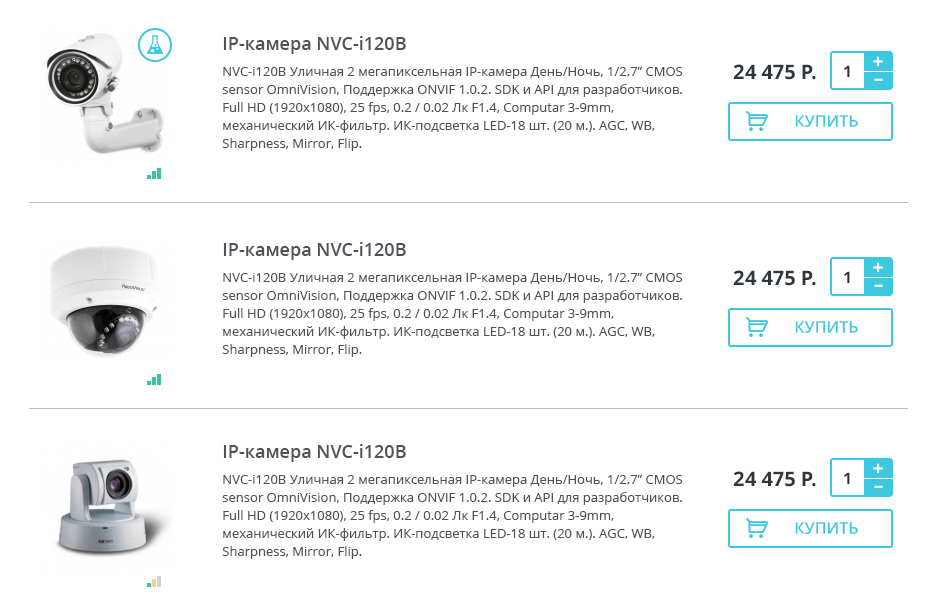Open third IP-камера NVC-i120B title link
Screen dimensions: 947x610
(314, 451)
